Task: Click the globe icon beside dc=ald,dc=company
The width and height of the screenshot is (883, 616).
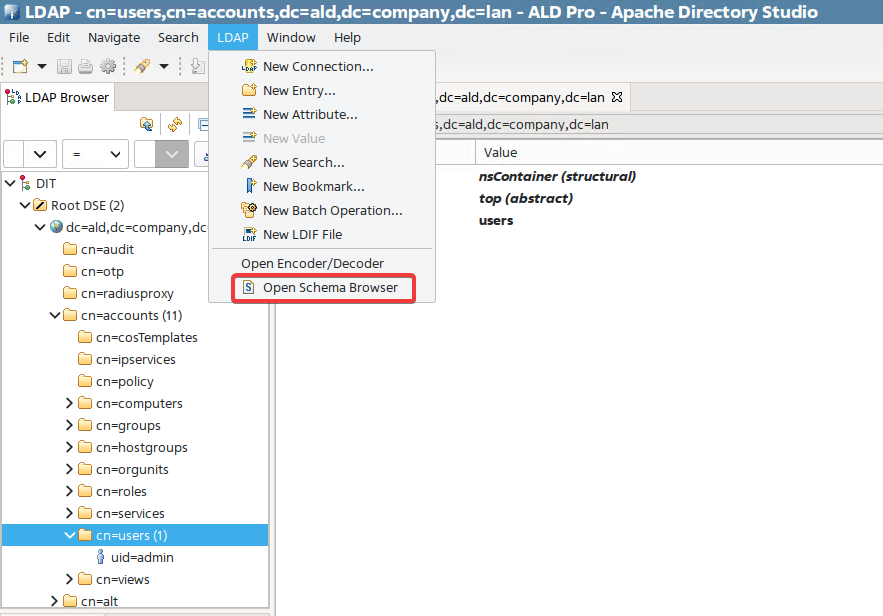Action: click(56, 227)
